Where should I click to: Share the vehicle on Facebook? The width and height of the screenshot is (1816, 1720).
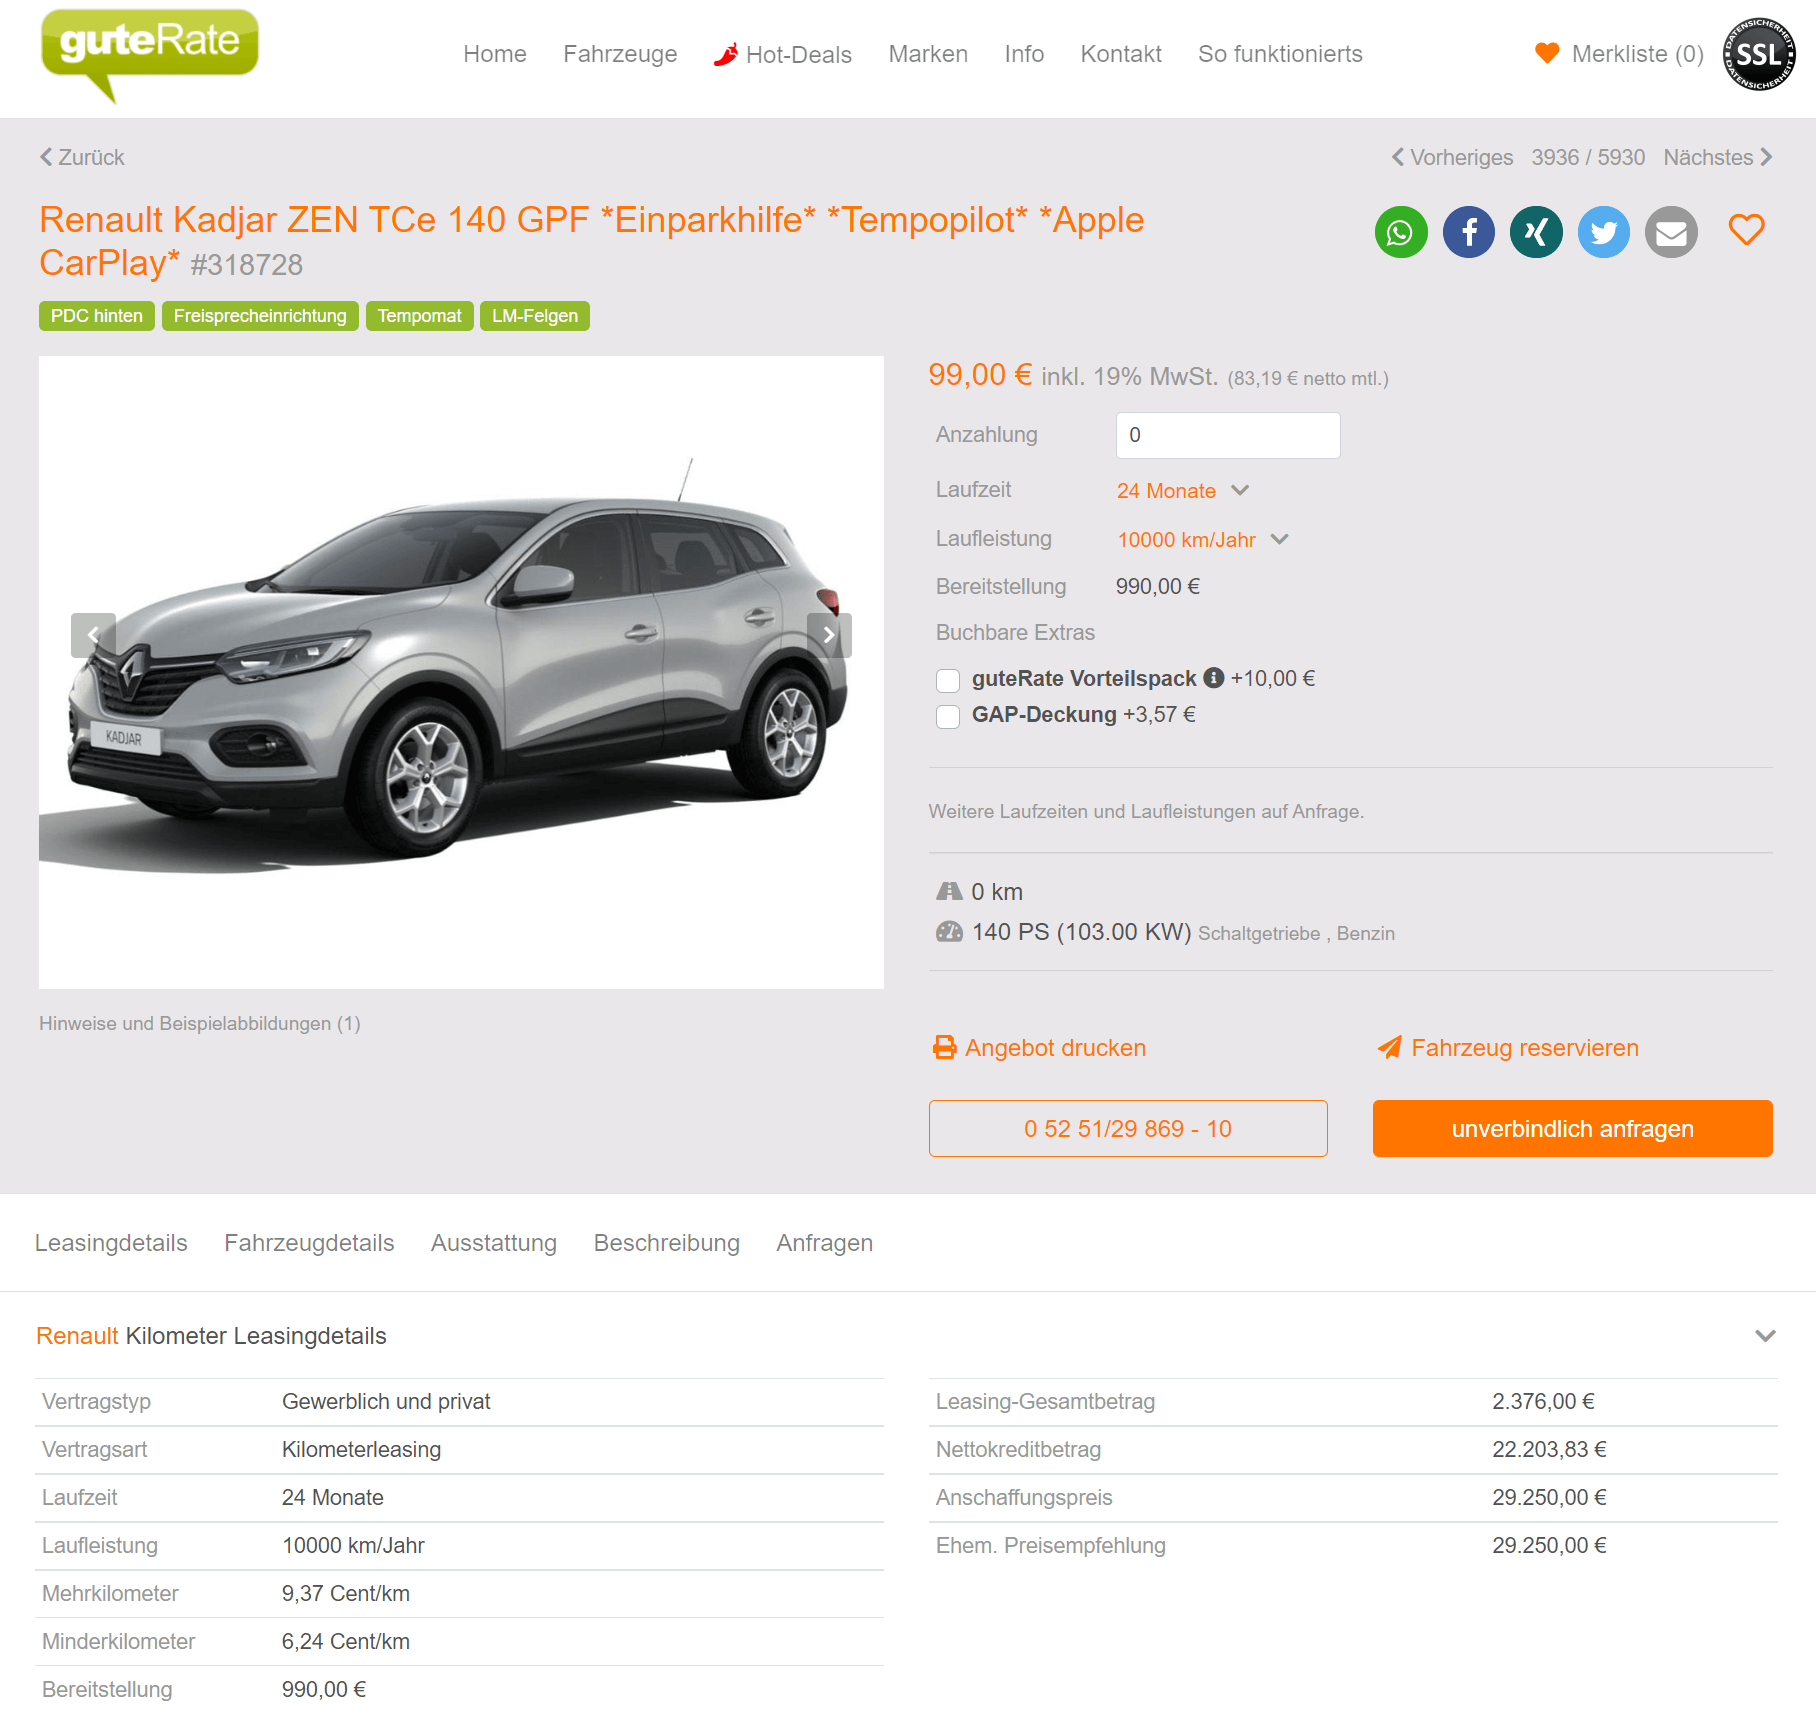tap(1469, 232)
